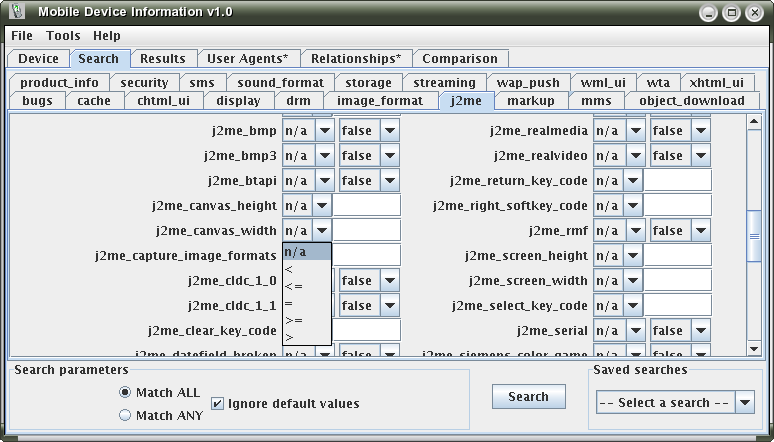Click the scroll-up arrow of the parameter list
The height and width of the screenshot is (442, 774).
point(755,121)
